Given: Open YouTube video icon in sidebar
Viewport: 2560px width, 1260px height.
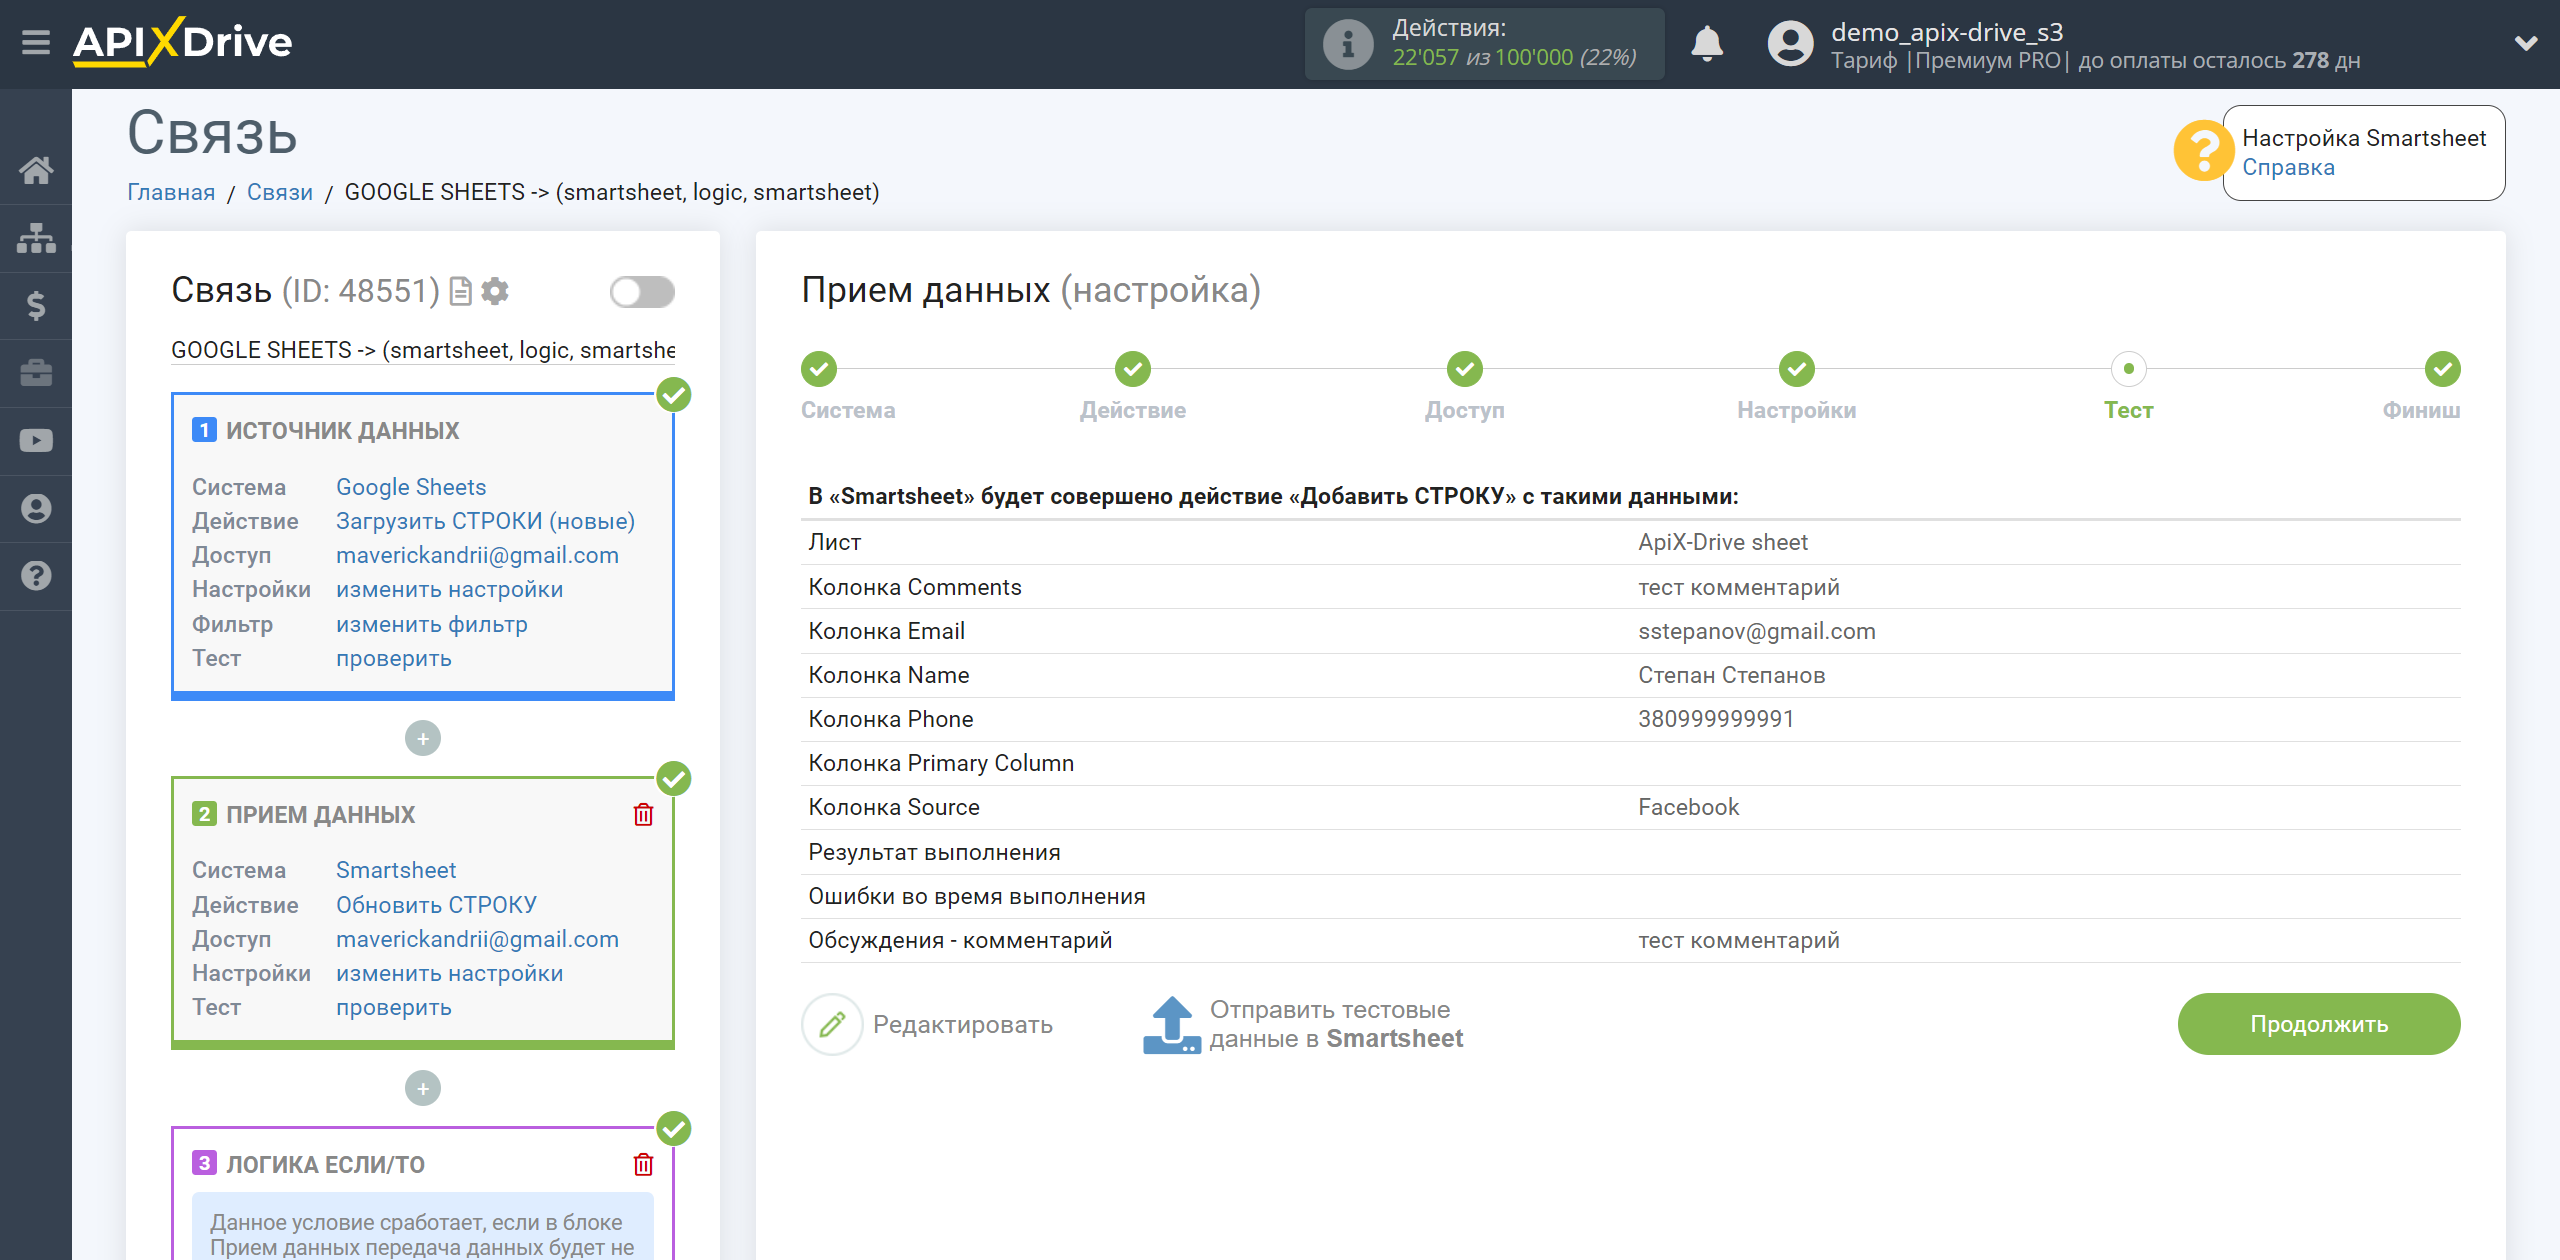Looking at the screenshot, I should pyautogui.click(x=36, y=441).
